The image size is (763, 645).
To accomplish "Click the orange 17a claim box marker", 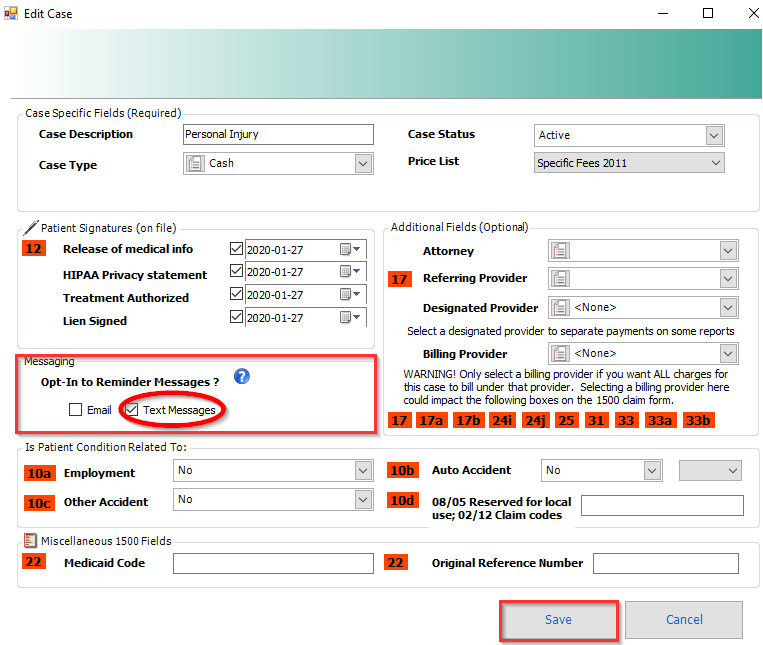I will click(432, 421).
